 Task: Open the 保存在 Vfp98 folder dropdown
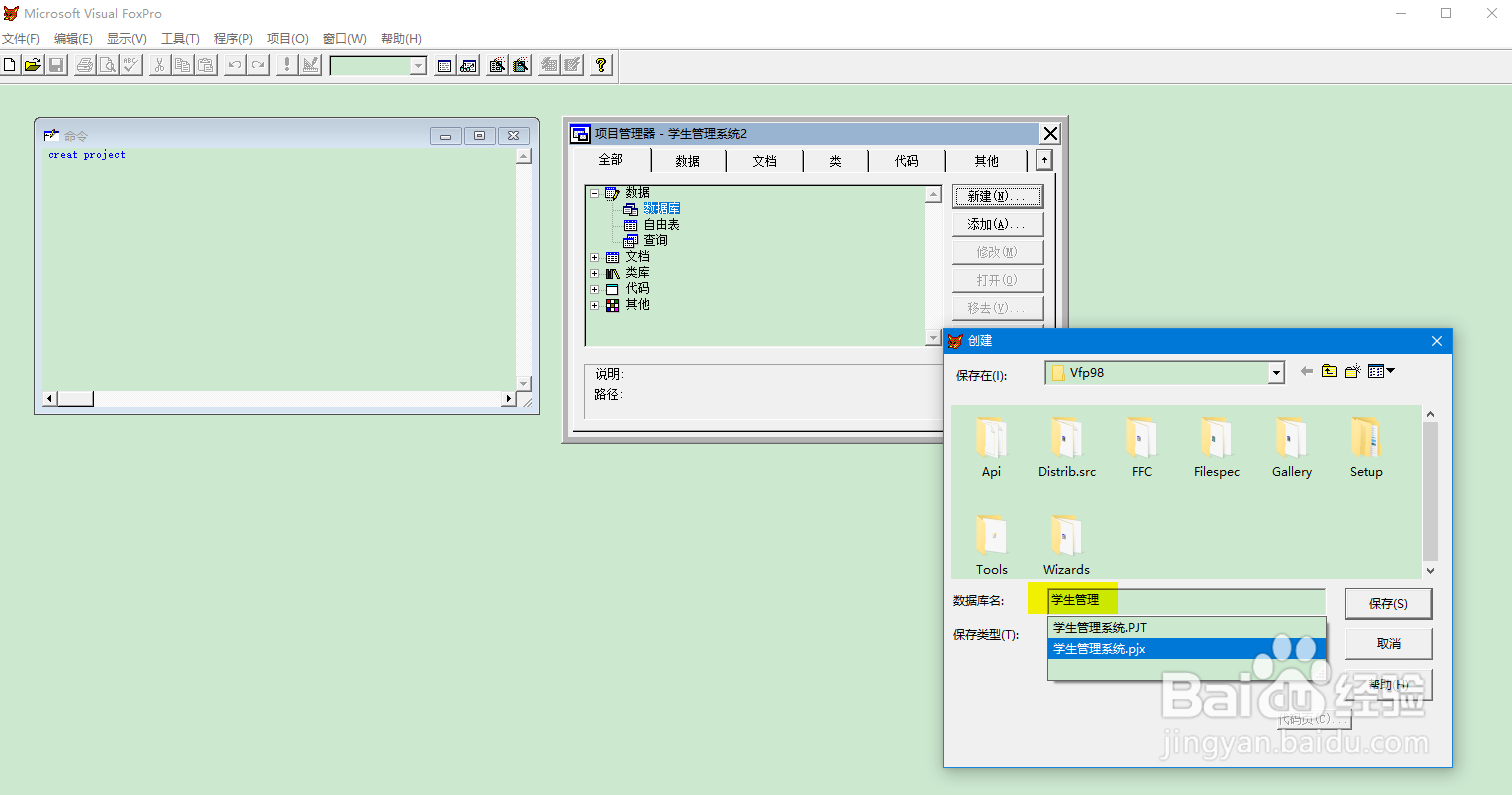1275,372
